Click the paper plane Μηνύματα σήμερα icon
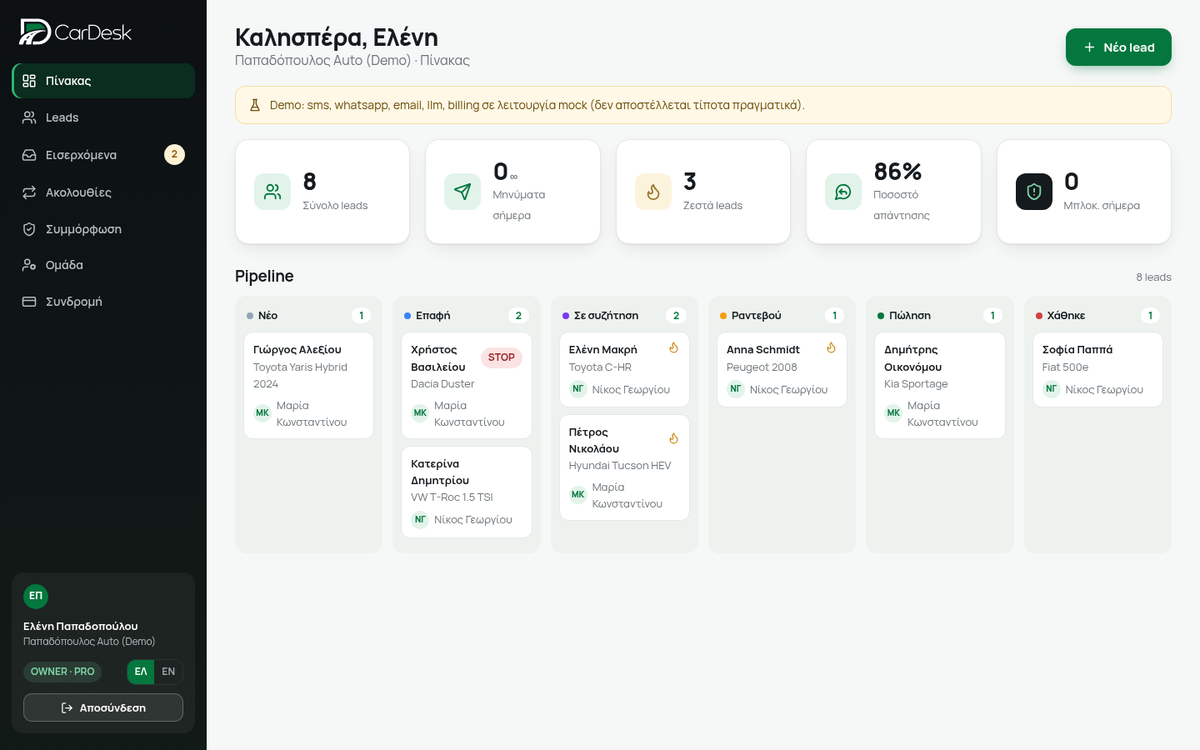Screen dimensions: 1200x750 click(x=462, y=192)
